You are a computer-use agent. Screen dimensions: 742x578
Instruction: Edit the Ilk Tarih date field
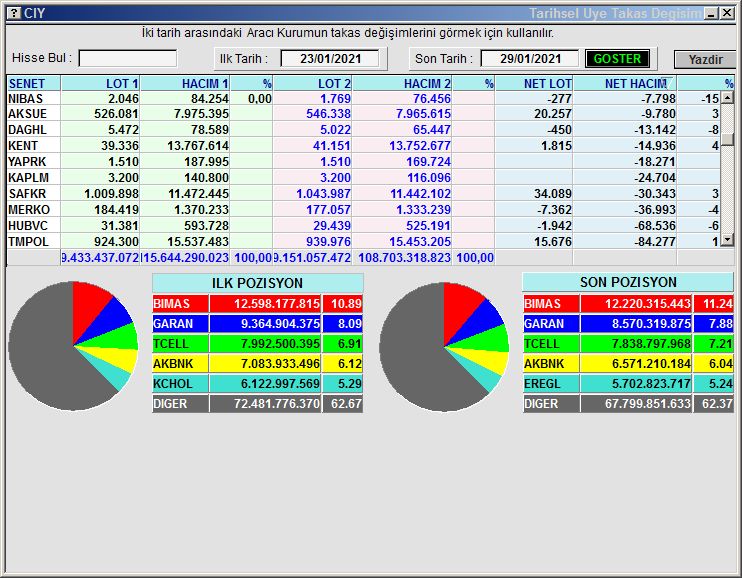coord(330,59)
